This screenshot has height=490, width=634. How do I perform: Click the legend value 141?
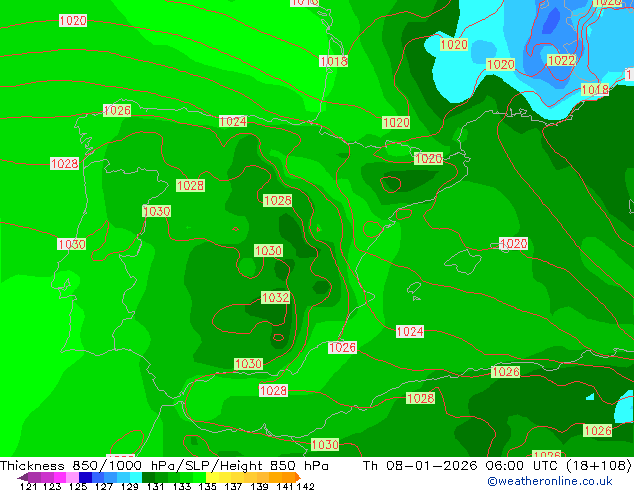pos(285,486)
